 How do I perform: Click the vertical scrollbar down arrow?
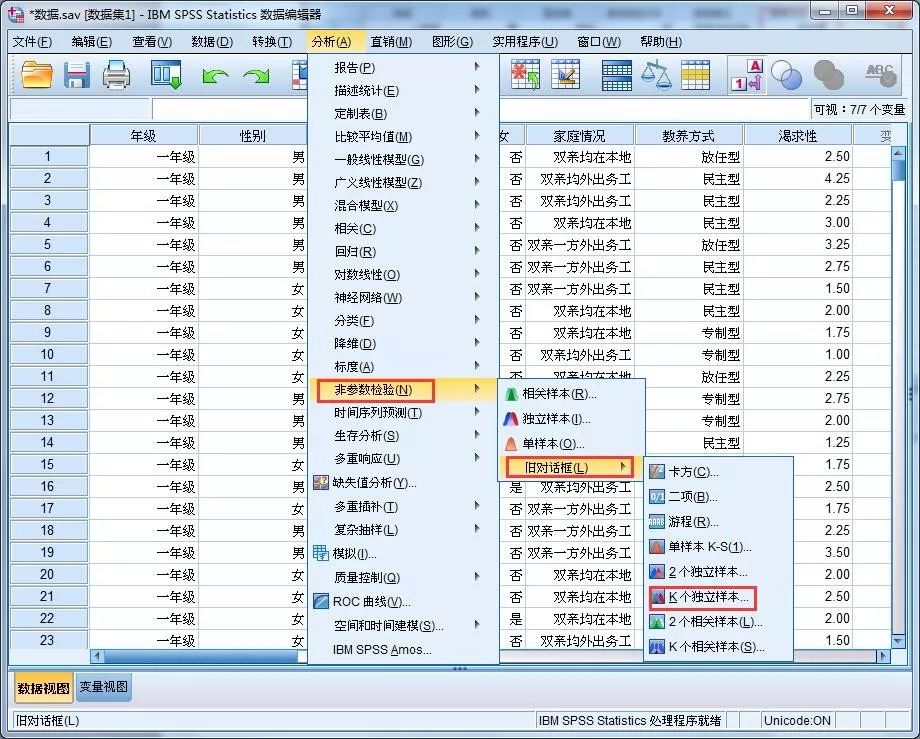click(x=898, y=642)
